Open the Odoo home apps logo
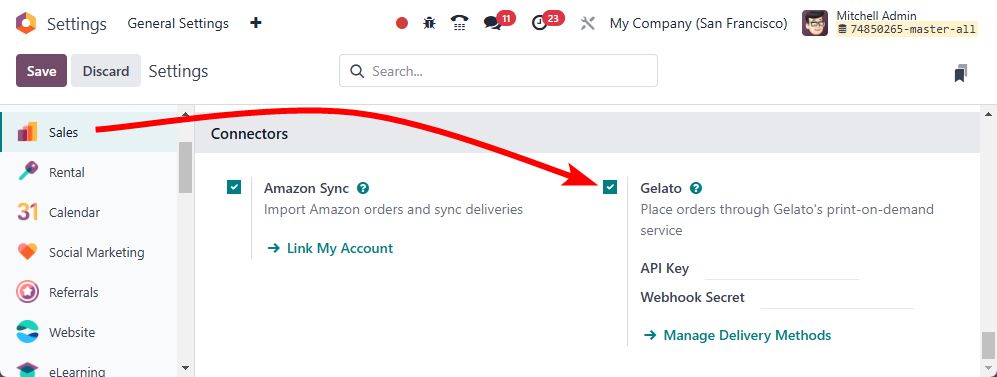Image resolution: width=997 pixels, height=377 pixels. point(25,24)
